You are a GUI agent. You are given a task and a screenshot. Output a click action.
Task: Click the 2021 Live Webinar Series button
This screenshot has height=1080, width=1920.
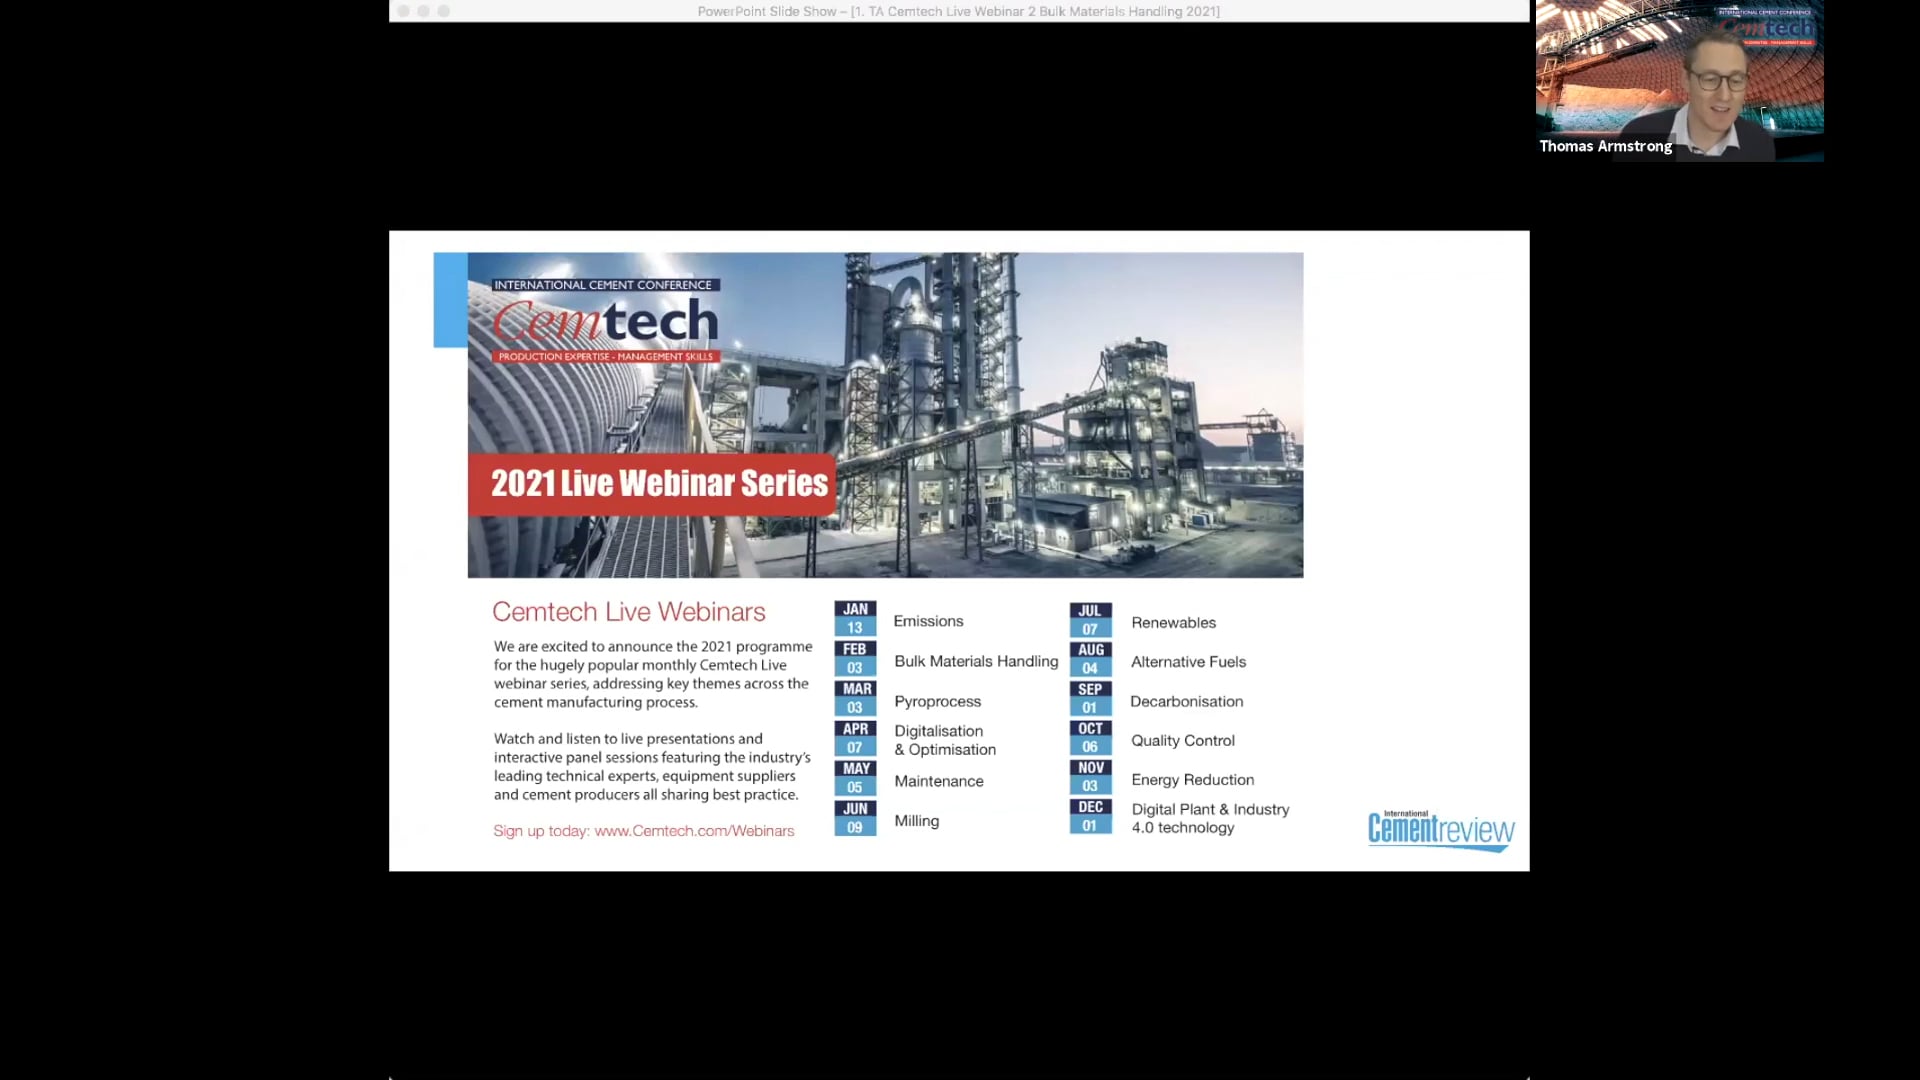[x=659, y=481]
